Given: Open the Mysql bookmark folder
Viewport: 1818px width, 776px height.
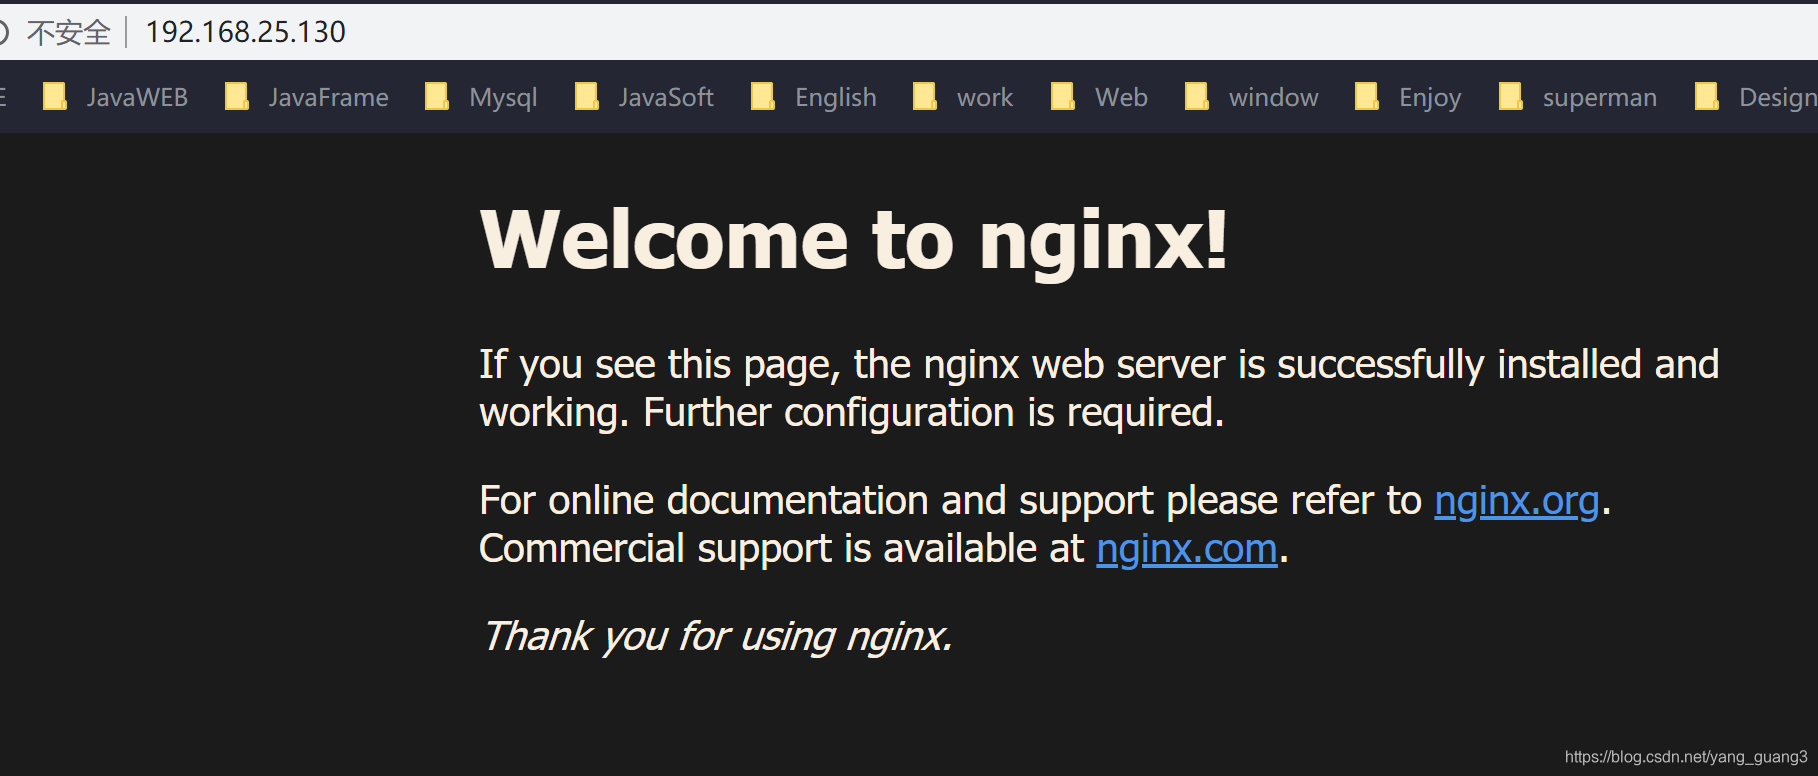Looking at the screenshot, I should pyautogui.click(x=481, y=97).
